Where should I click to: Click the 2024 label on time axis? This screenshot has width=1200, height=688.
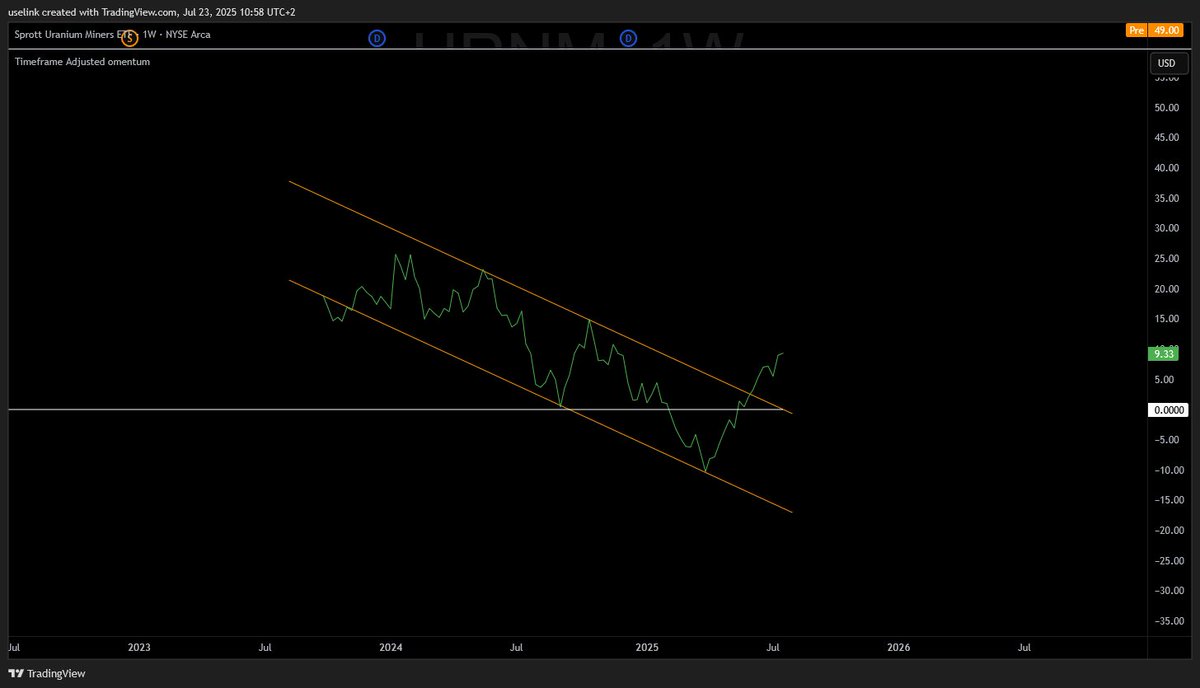pyautogui.click(x=391, y=647)
